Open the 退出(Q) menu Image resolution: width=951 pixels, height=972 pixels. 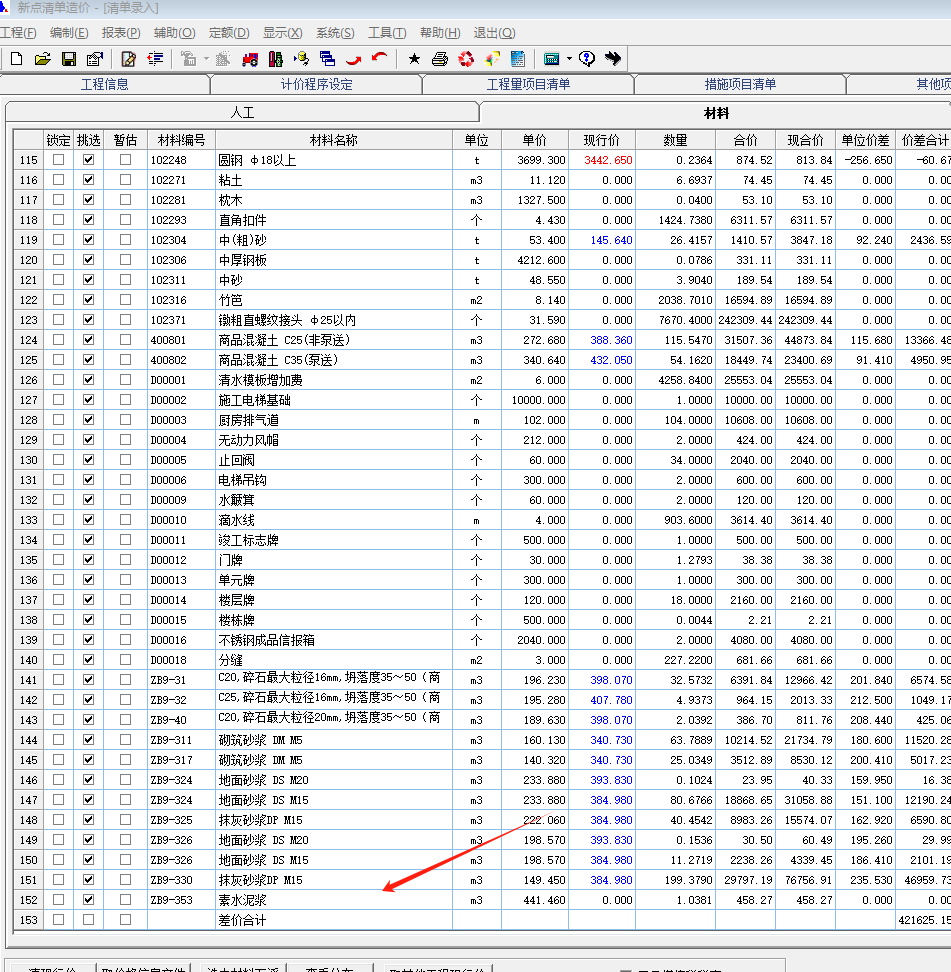(x=494, y=33)
